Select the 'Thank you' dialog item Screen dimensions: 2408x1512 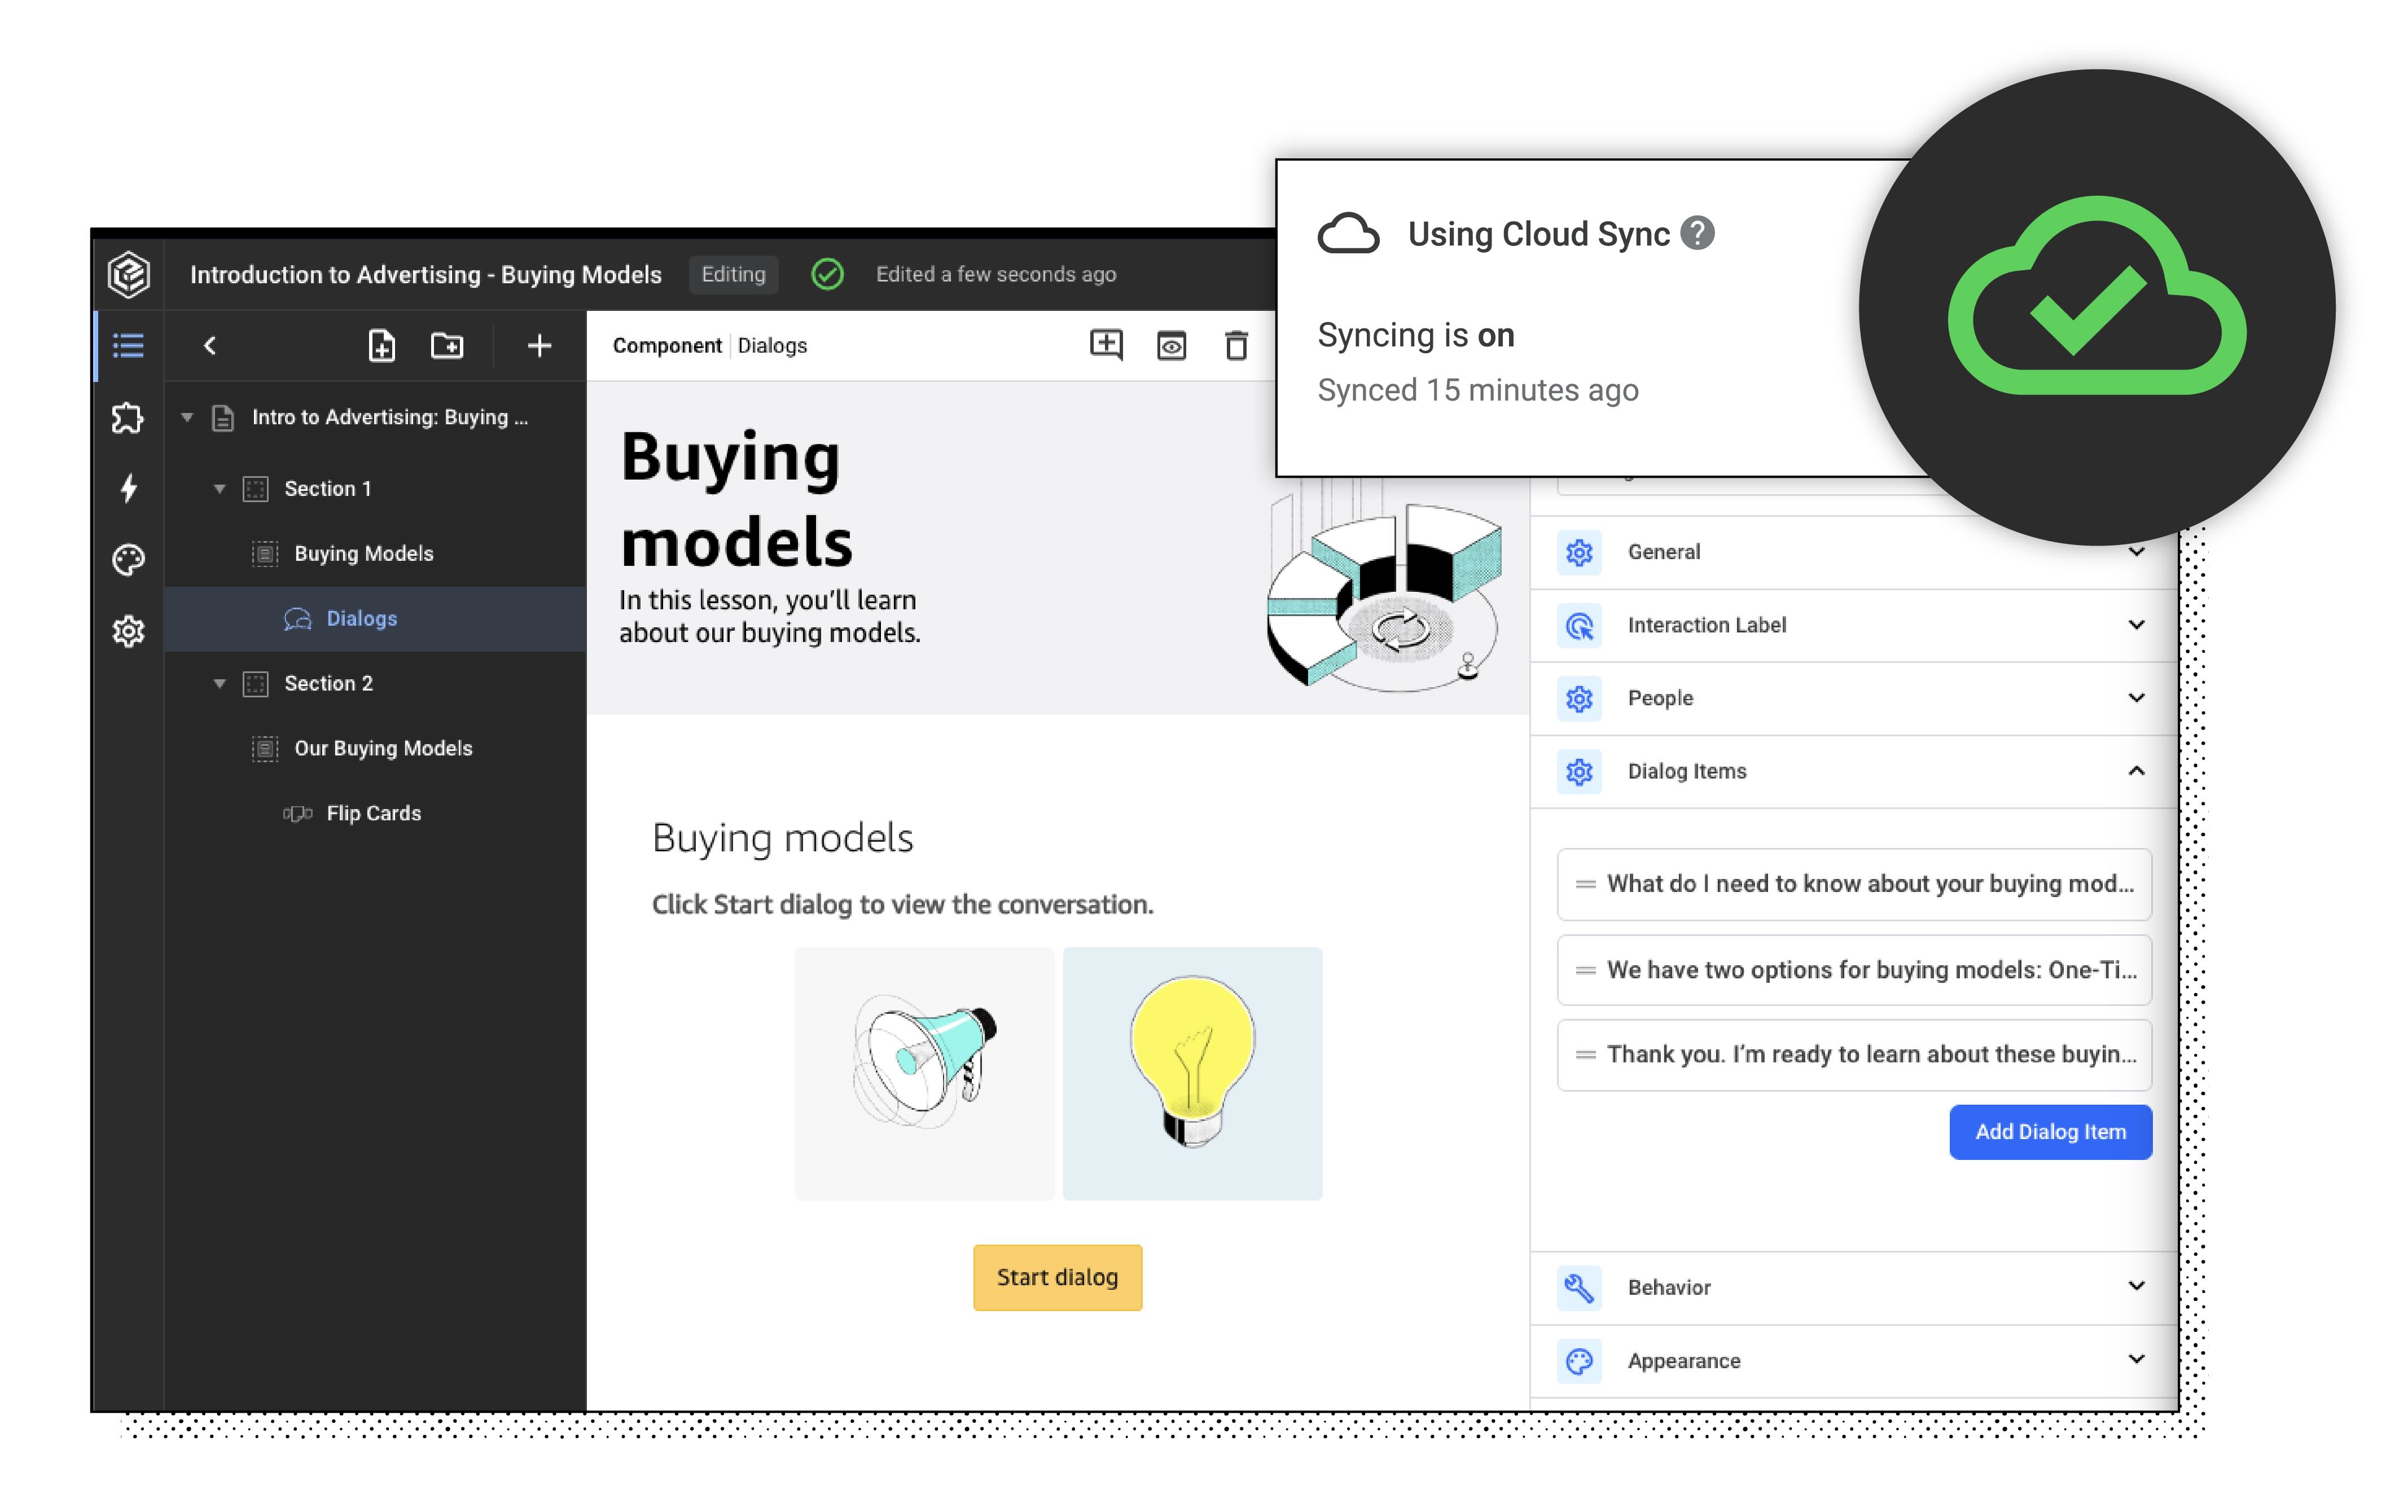point(1852,1055)
